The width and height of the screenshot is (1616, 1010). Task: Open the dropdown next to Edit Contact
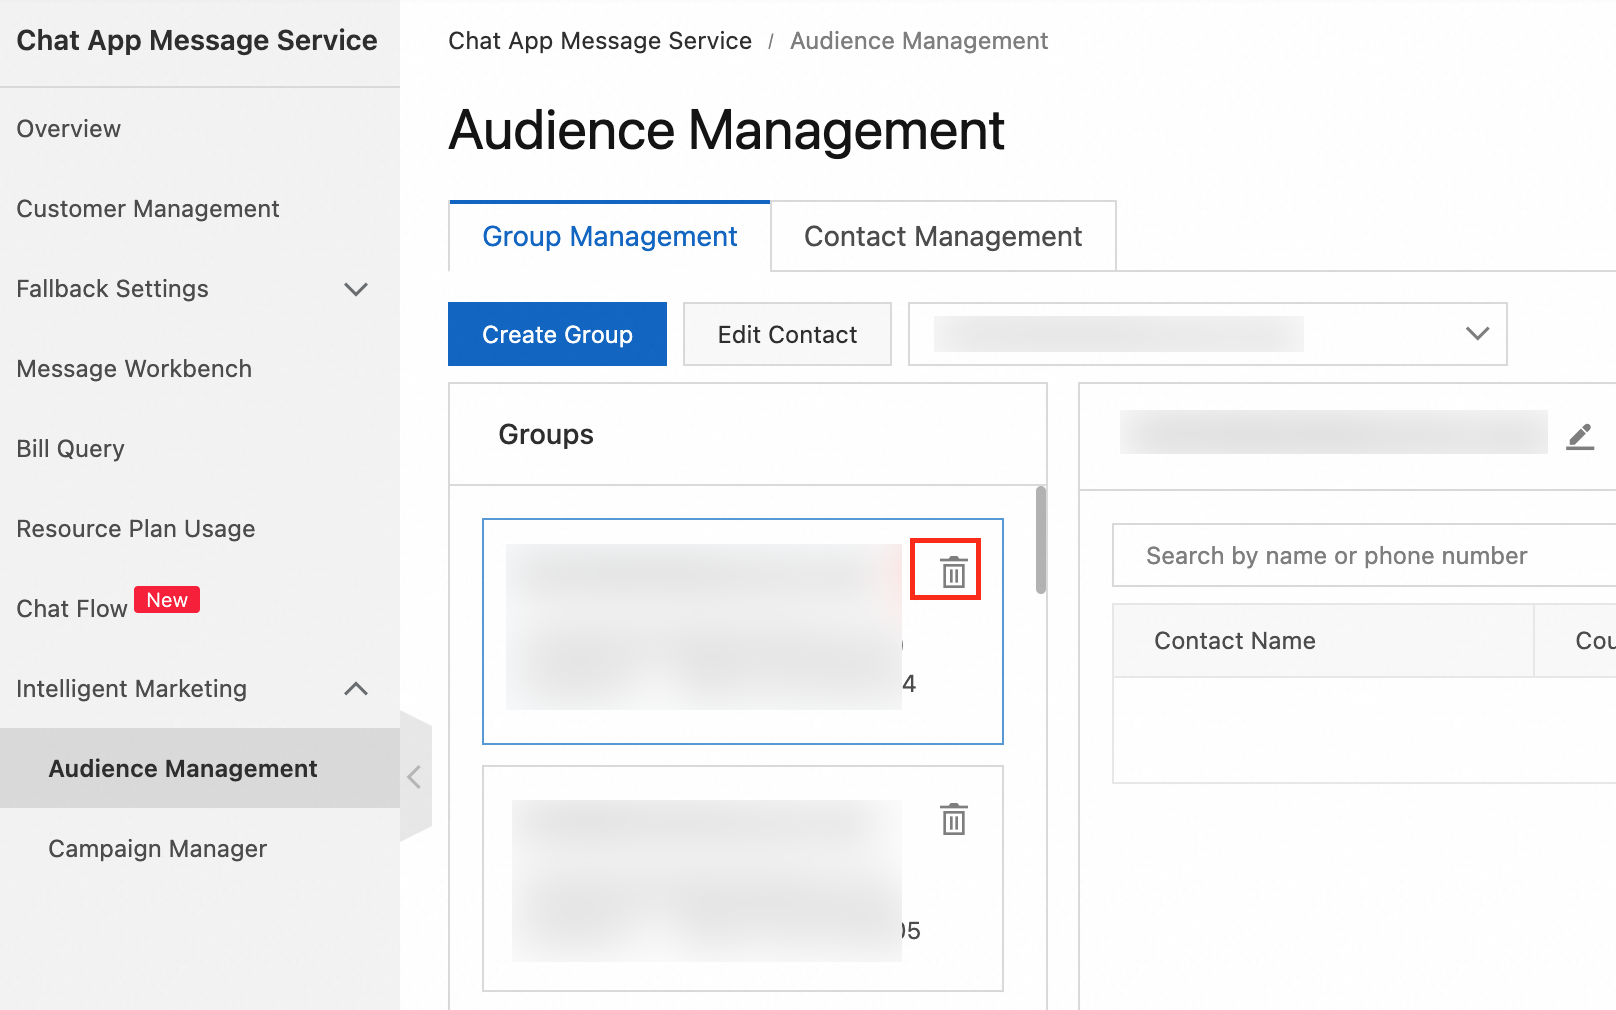click(1206, 334)
